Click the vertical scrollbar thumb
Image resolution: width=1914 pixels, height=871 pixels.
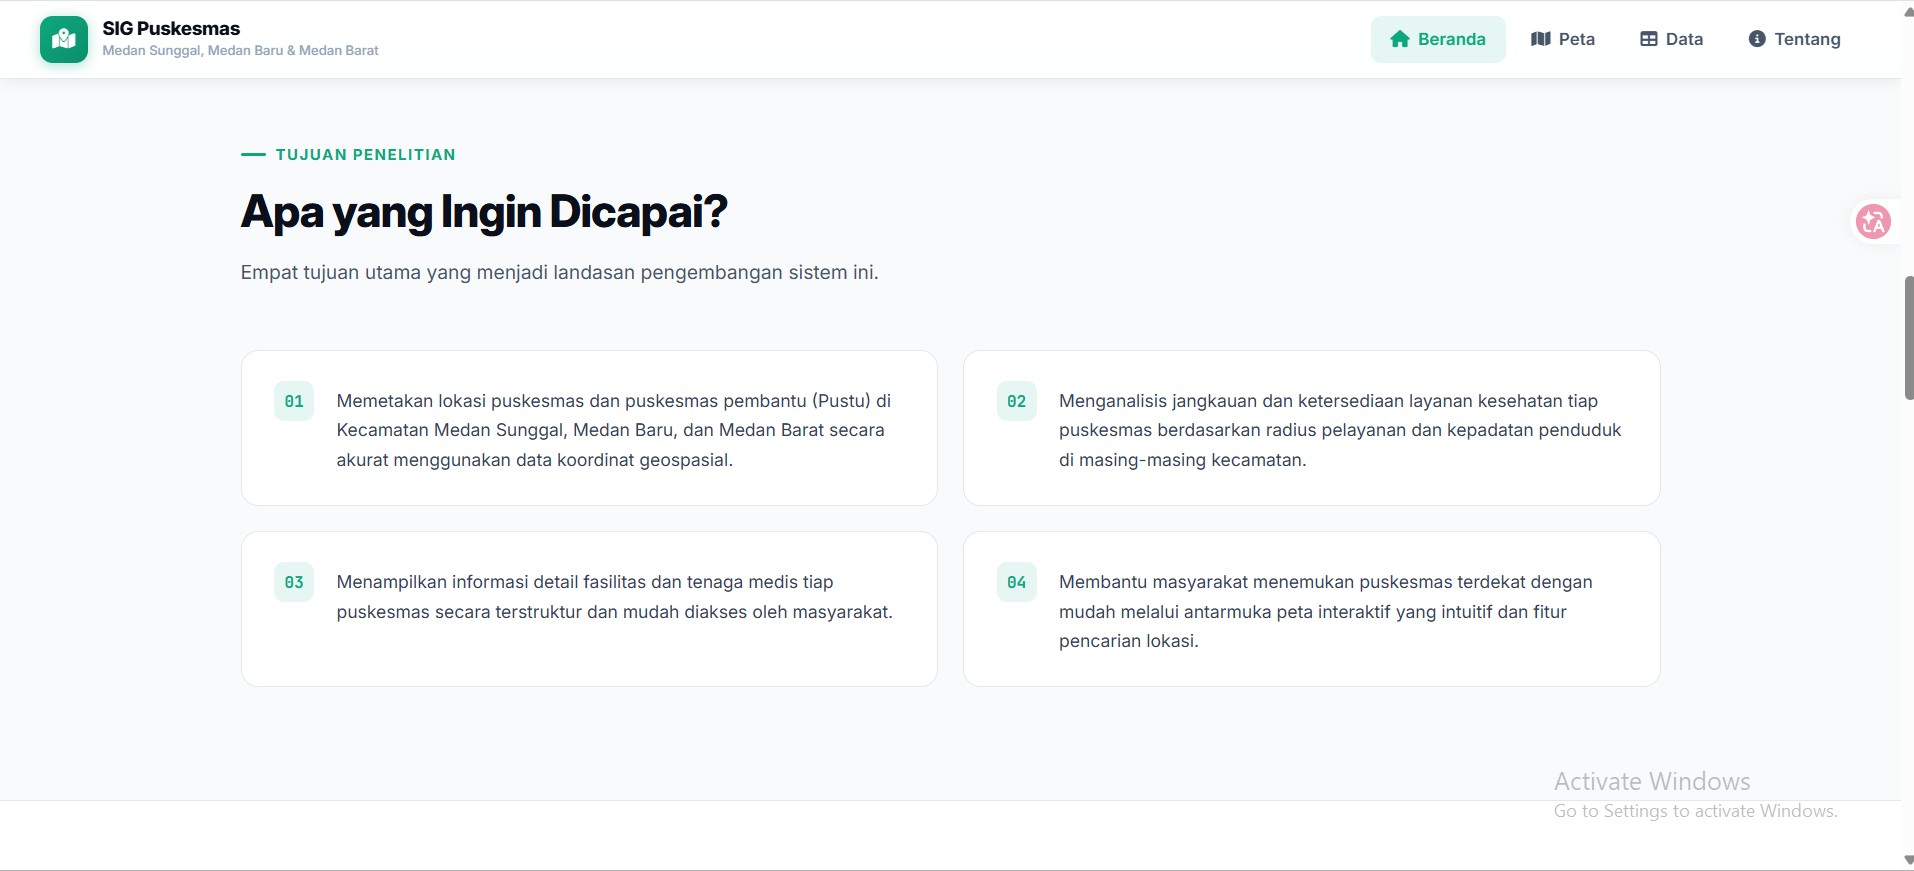pyautogui.click(x=1908, y=338)
